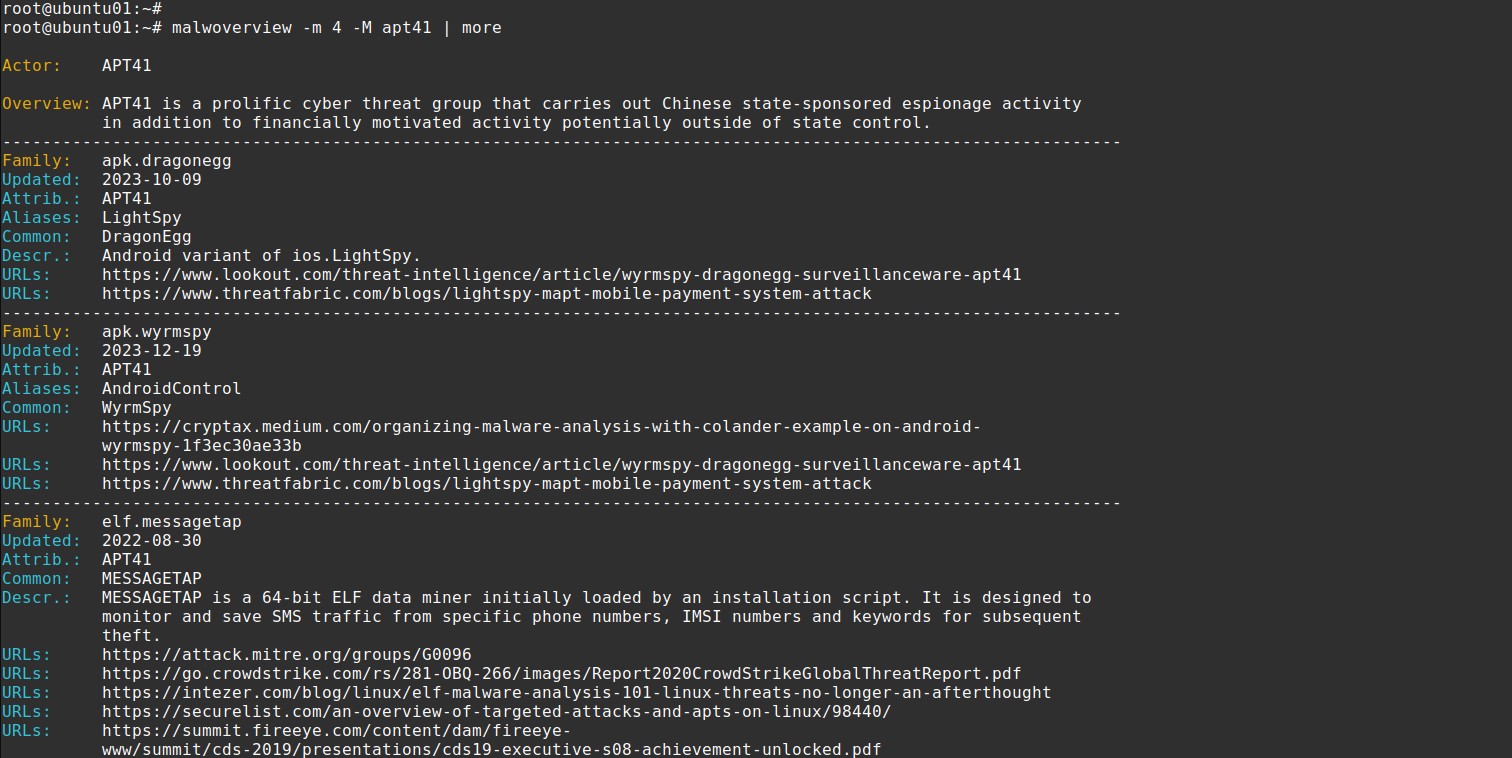Click the elf.messagetap family name
This screenshot has height=758, width=1512.
171,522
